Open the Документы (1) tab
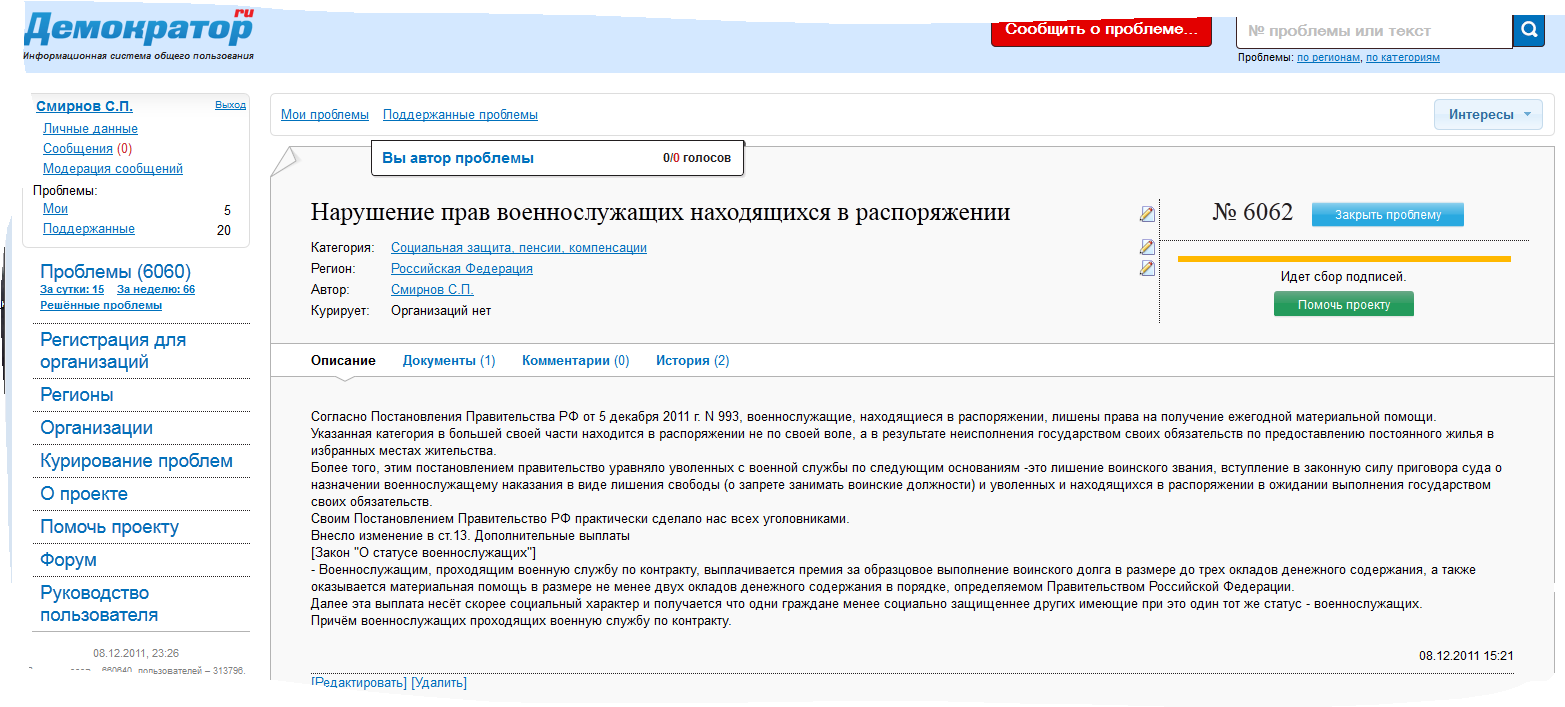1565x707 pixels. tap(448, 361)
